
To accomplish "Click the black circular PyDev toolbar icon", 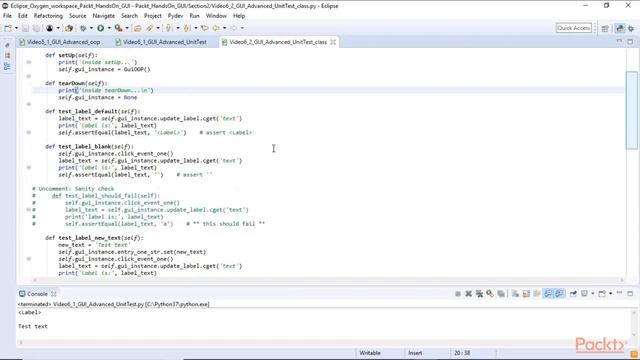I will [x=50, y=28].
